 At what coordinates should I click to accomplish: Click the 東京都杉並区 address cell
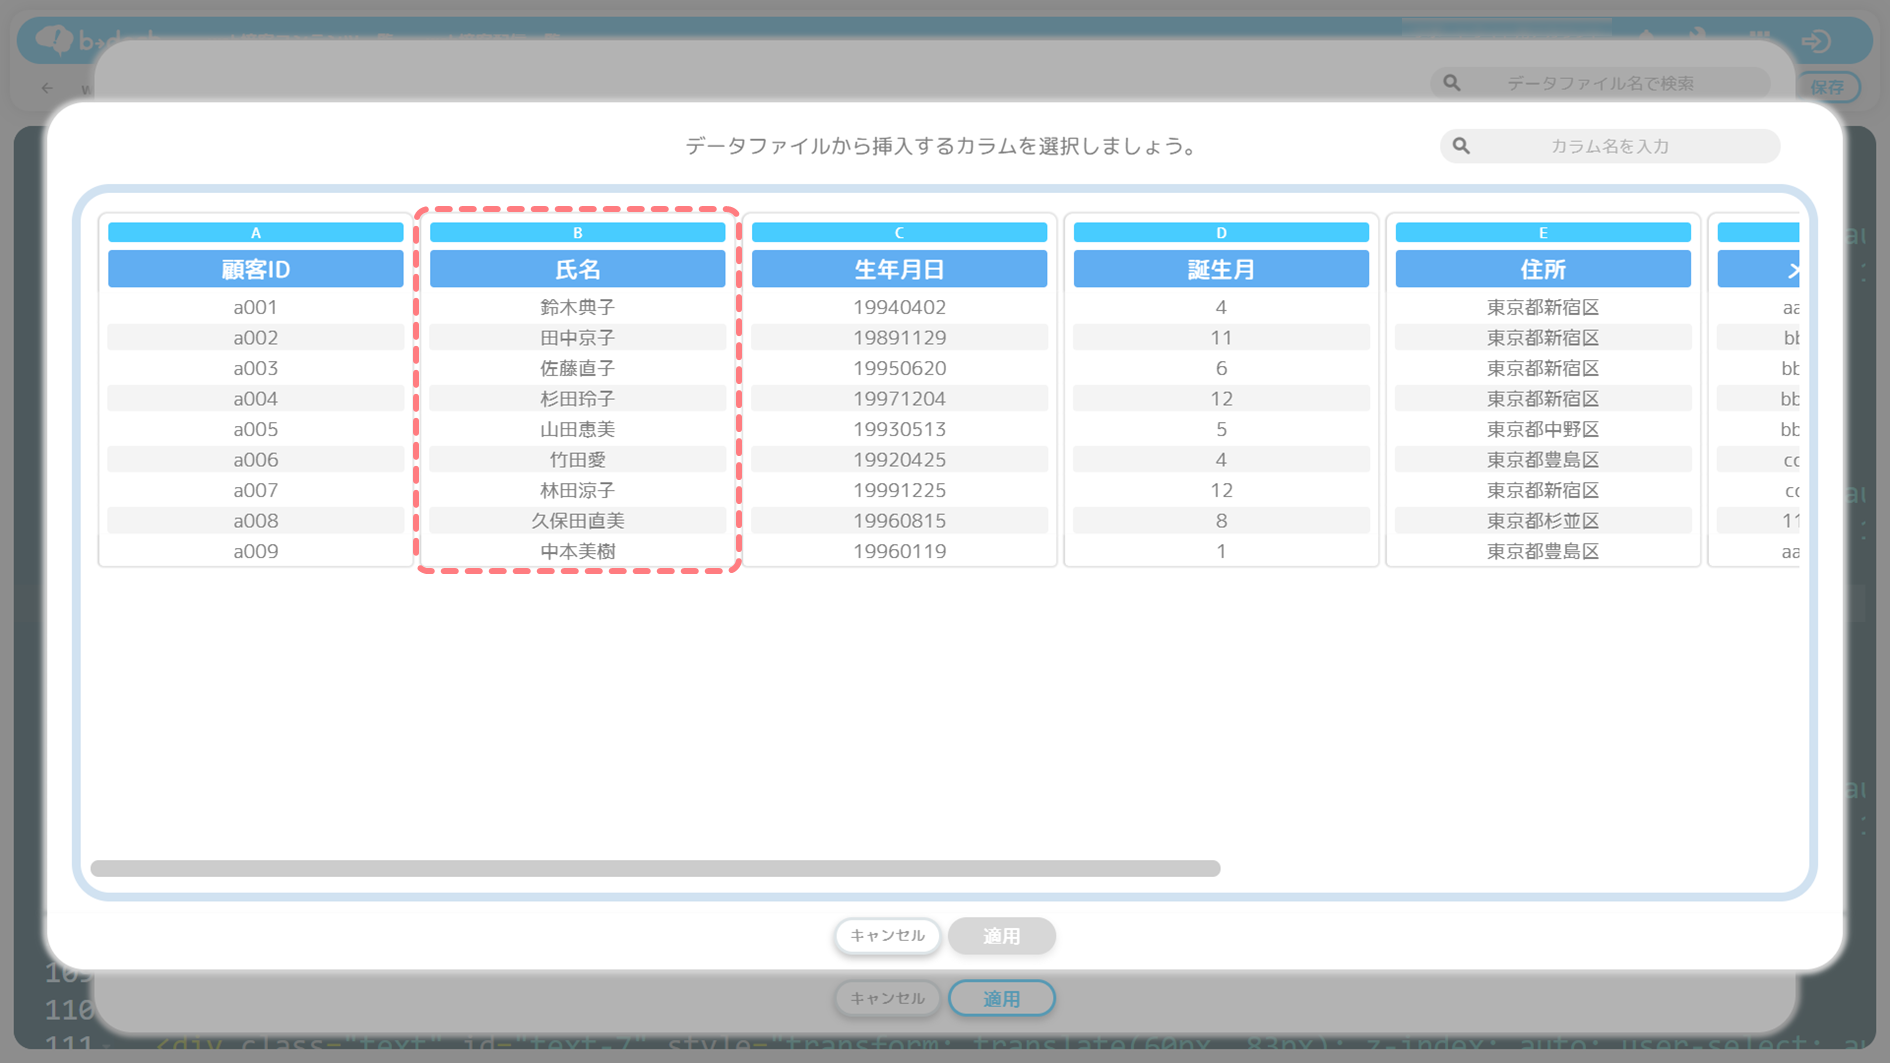[1543, 521]
